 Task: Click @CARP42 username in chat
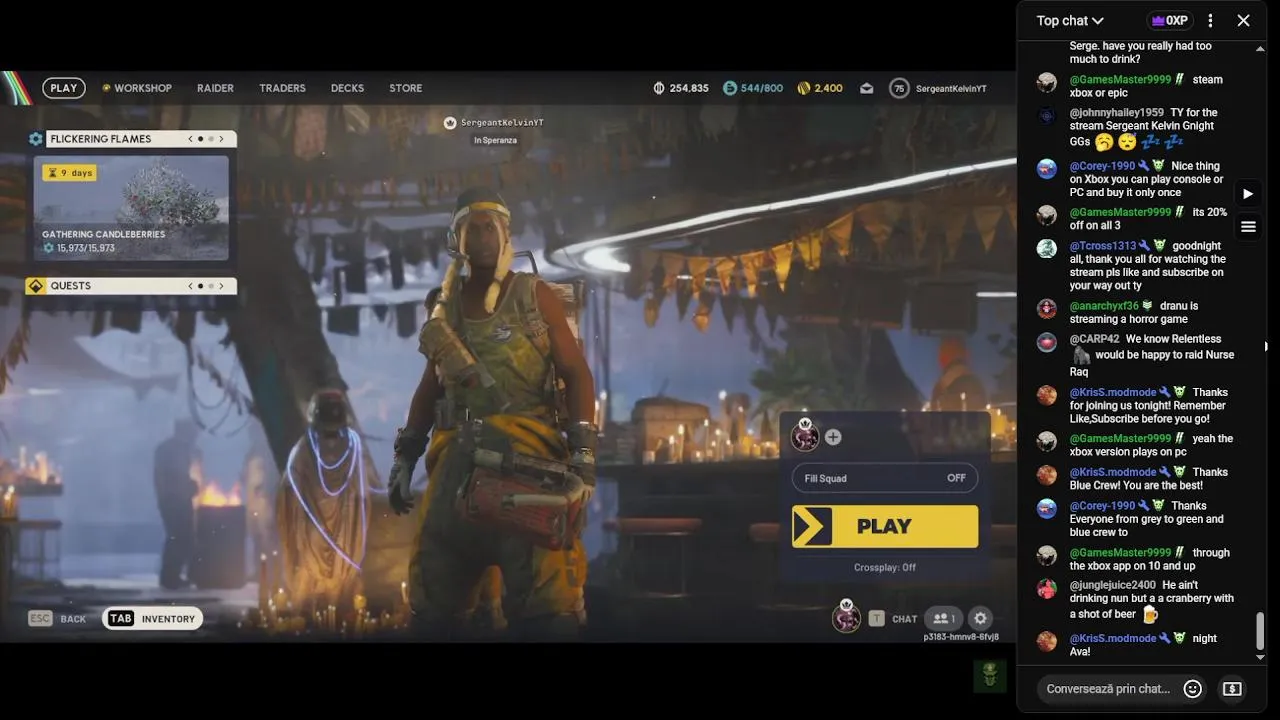click(x=1095, y=339)
